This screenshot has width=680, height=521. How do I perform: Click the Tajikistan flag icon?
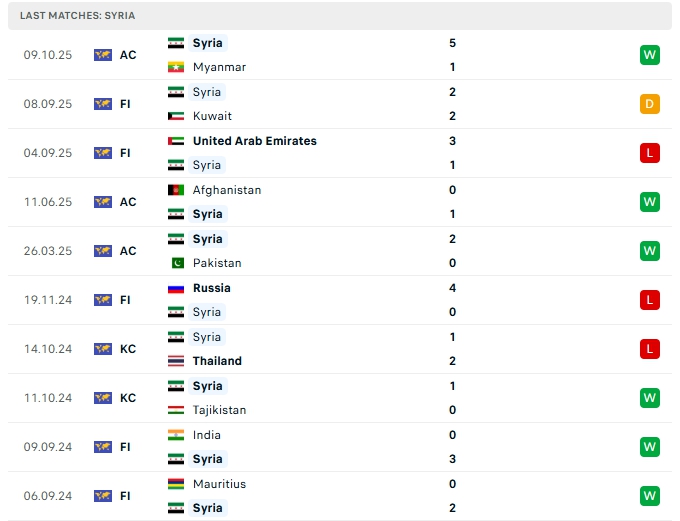pos(176,410)
